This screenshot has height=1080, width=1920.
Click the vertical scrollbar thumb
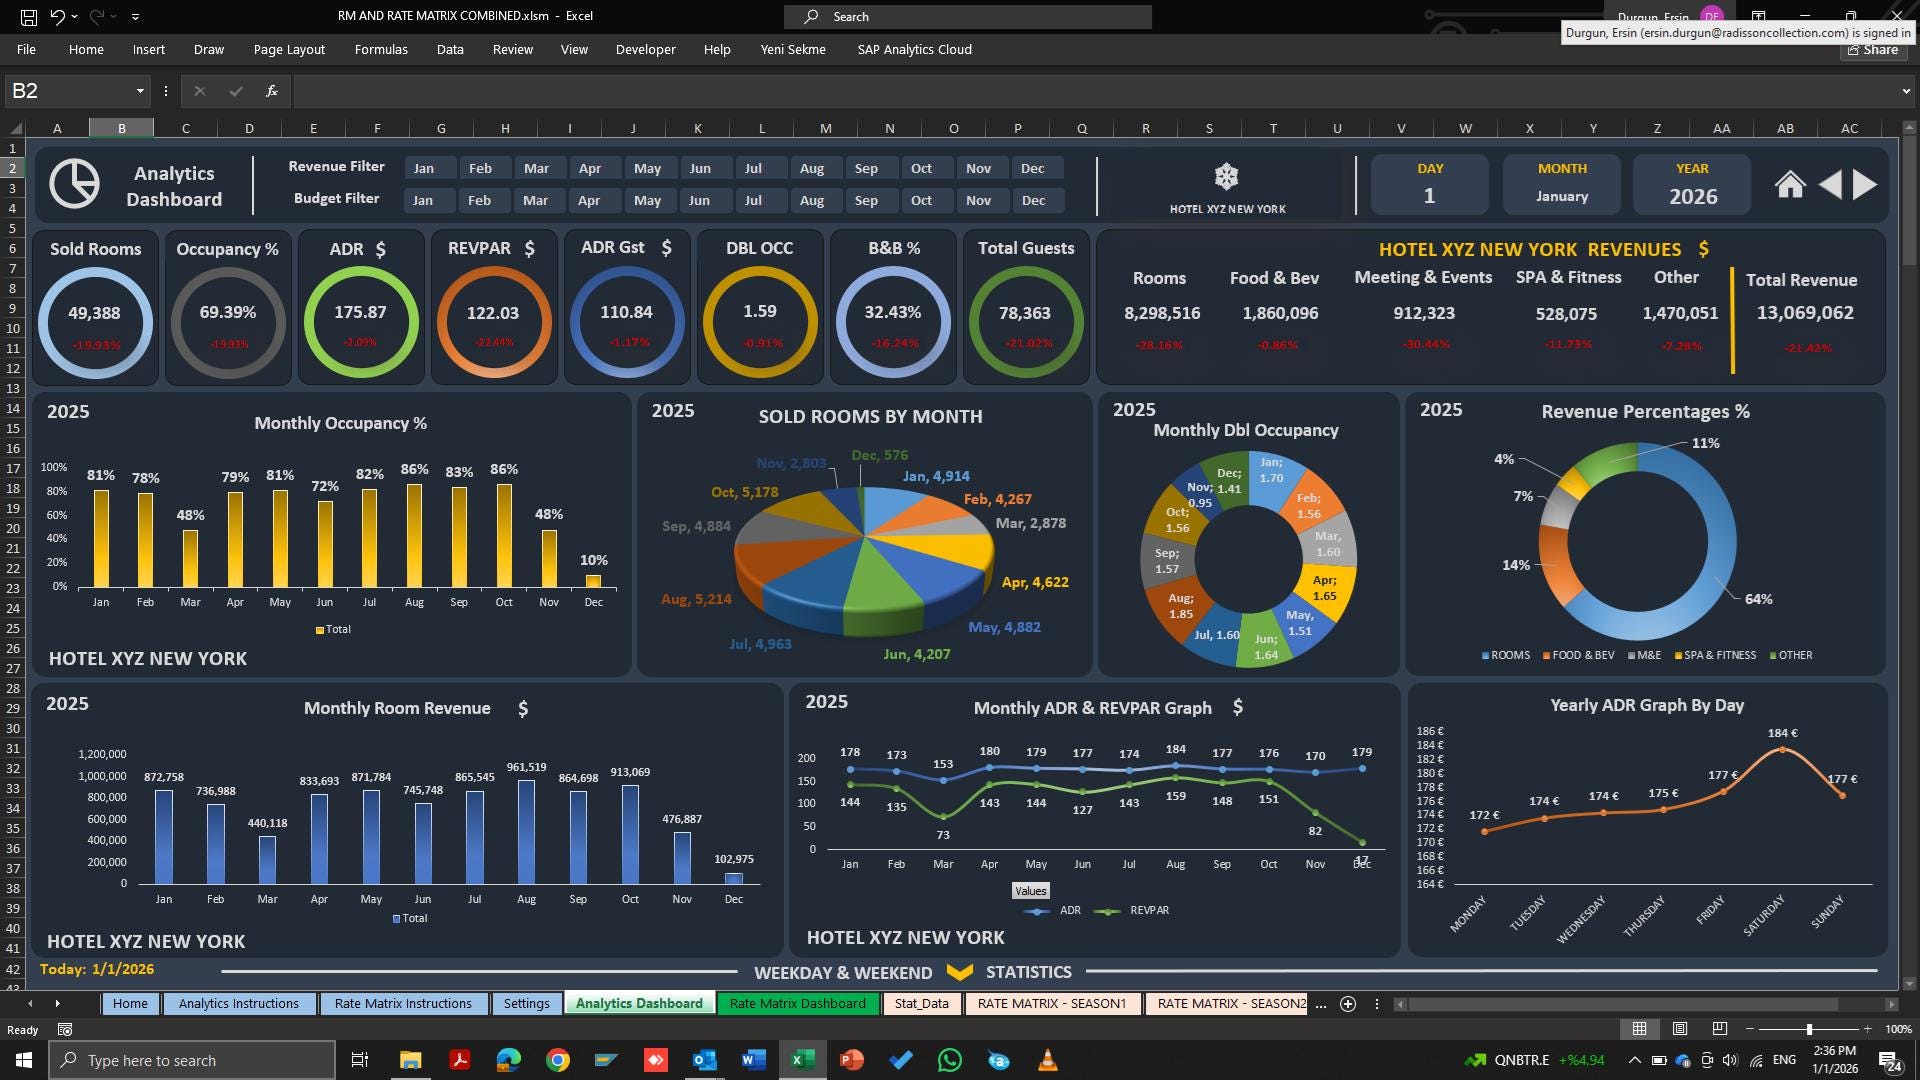click(1909, 200)
